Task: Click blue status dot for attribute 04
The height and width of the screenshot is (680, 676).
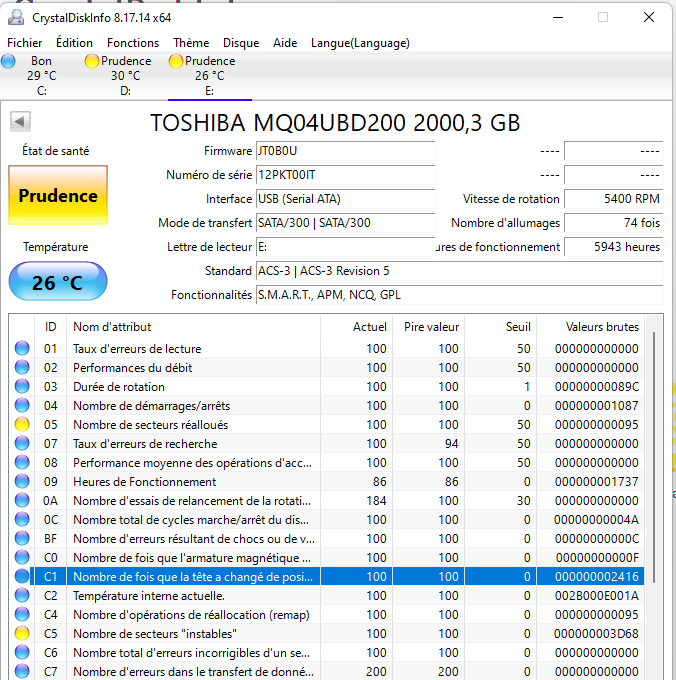Action: pos(22,405)
